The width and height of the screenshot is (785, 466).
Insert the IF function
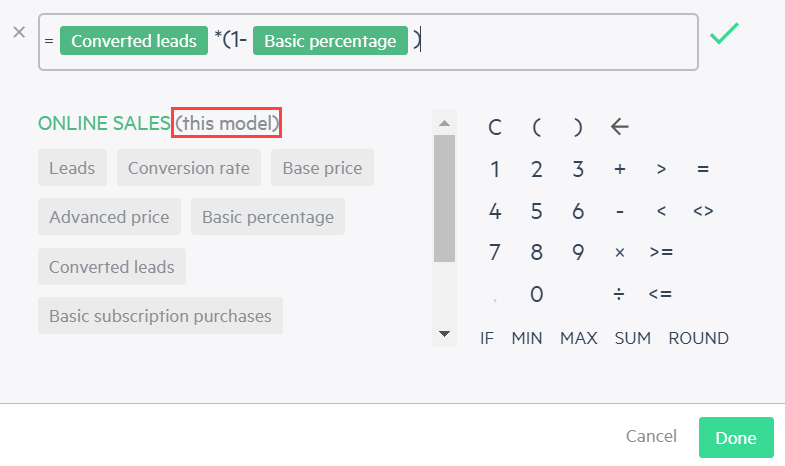pyautogui.click(x=487, y=338)
